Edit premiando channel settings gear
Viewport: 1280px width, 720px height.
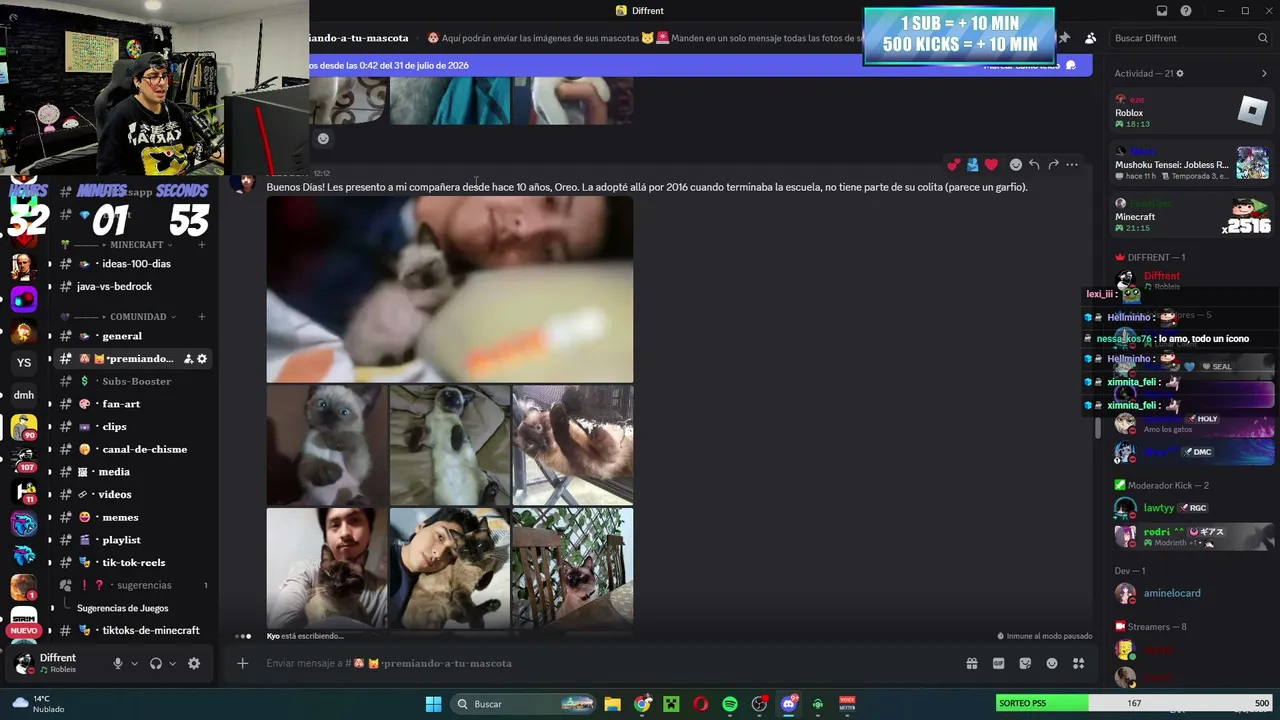point(202,359)
